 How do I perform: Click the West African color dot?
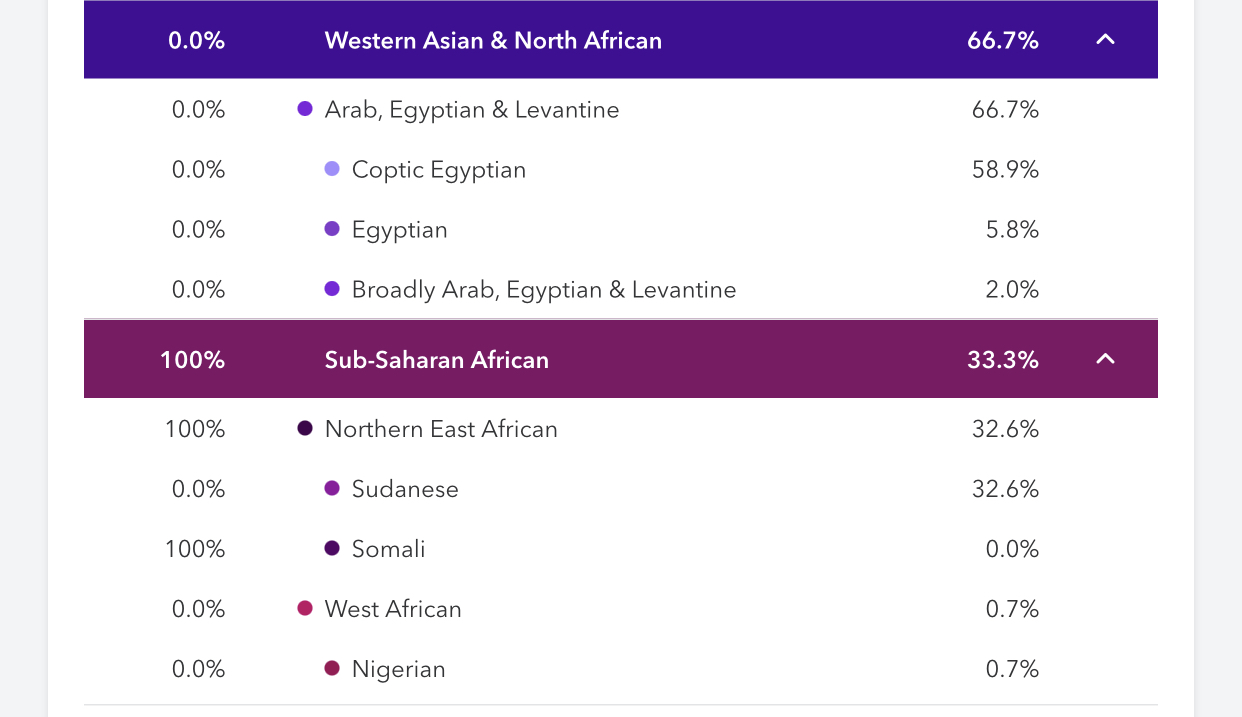pos(305,609)
